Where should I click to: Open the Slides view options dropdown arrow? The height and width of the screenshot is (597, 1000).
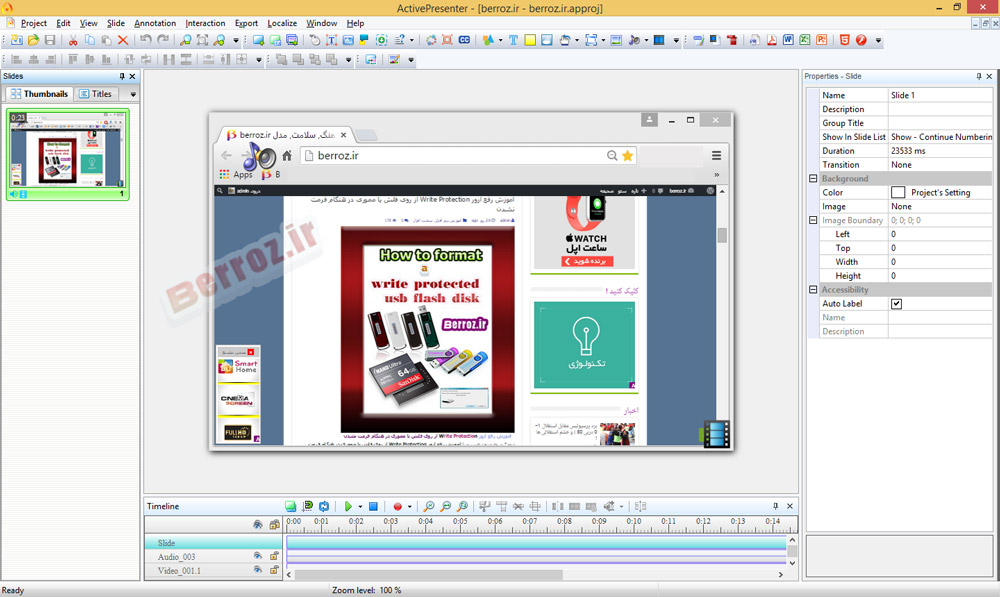coord(133,94)
